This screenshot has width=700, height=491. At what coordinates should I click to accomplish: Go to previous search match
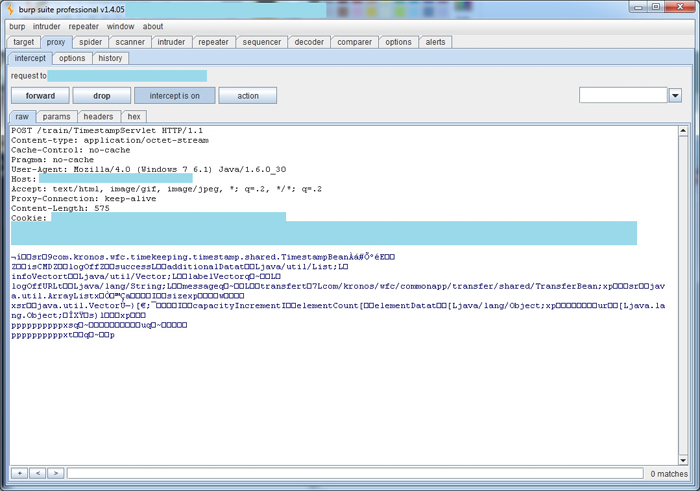tap(38, 473)
